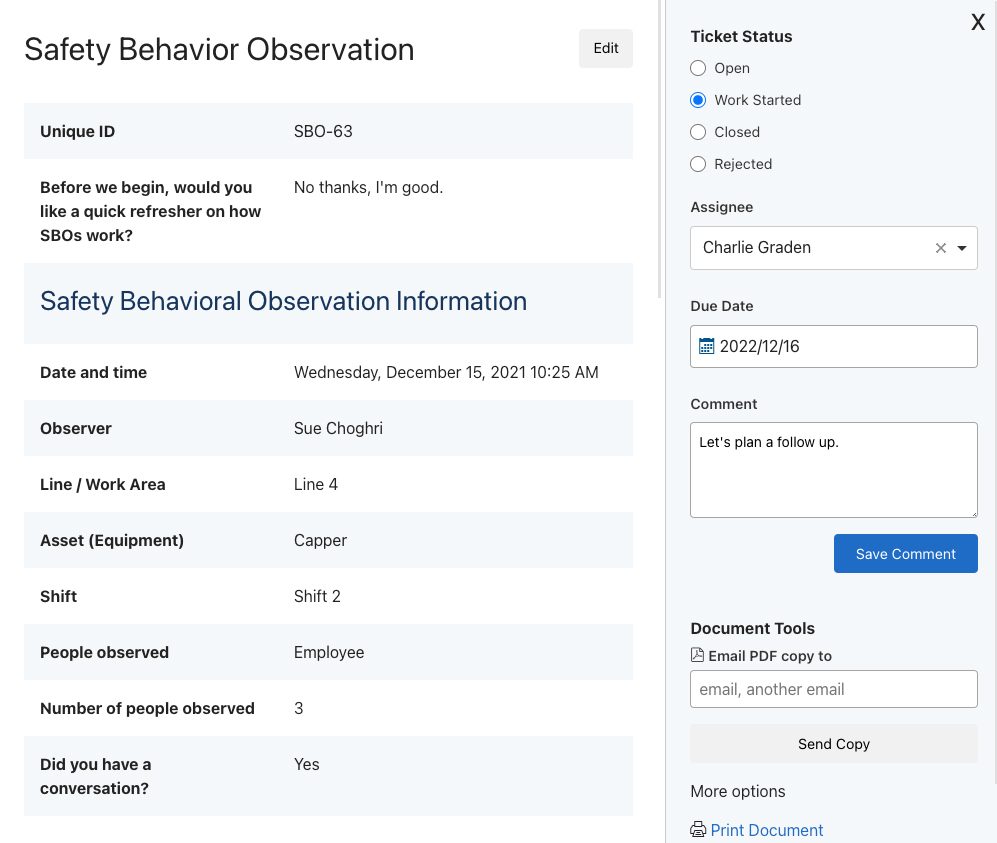Viewport: 997px width, 843px height.
Task: Set ticket status to Open
Action: 698,68
